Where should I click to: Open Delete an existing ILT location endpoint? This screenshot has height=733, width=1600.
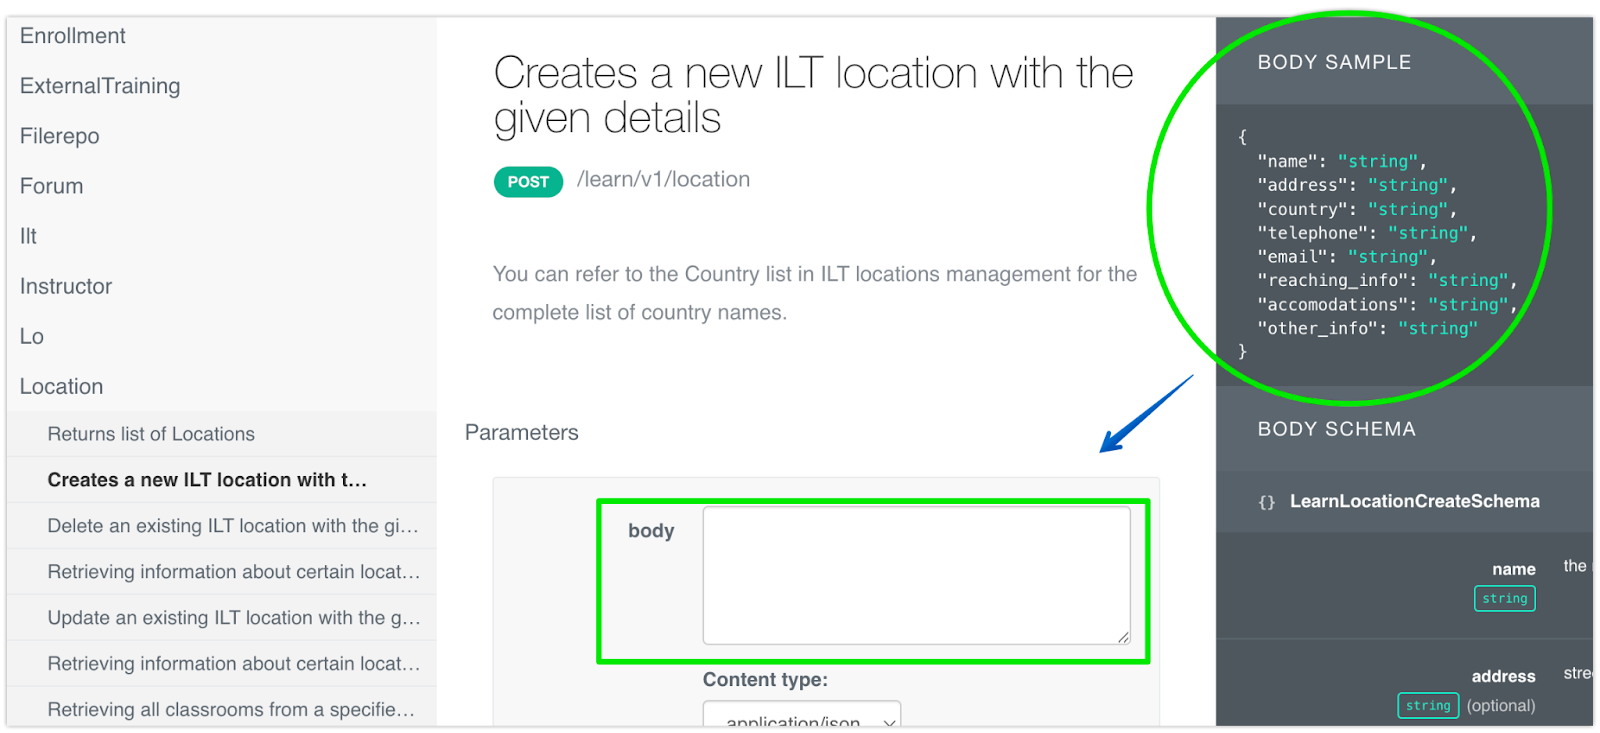coord(233,526)
